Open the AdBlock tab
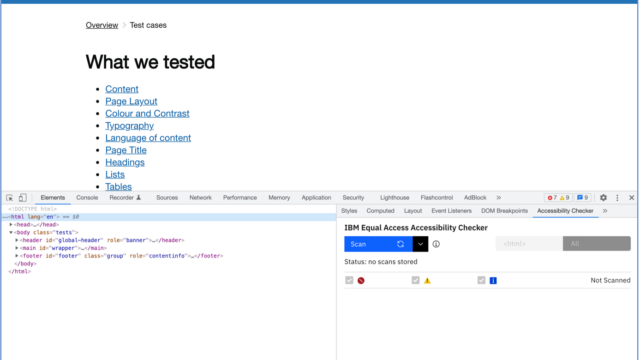The image size is (640, 360). tap(475, 198)
